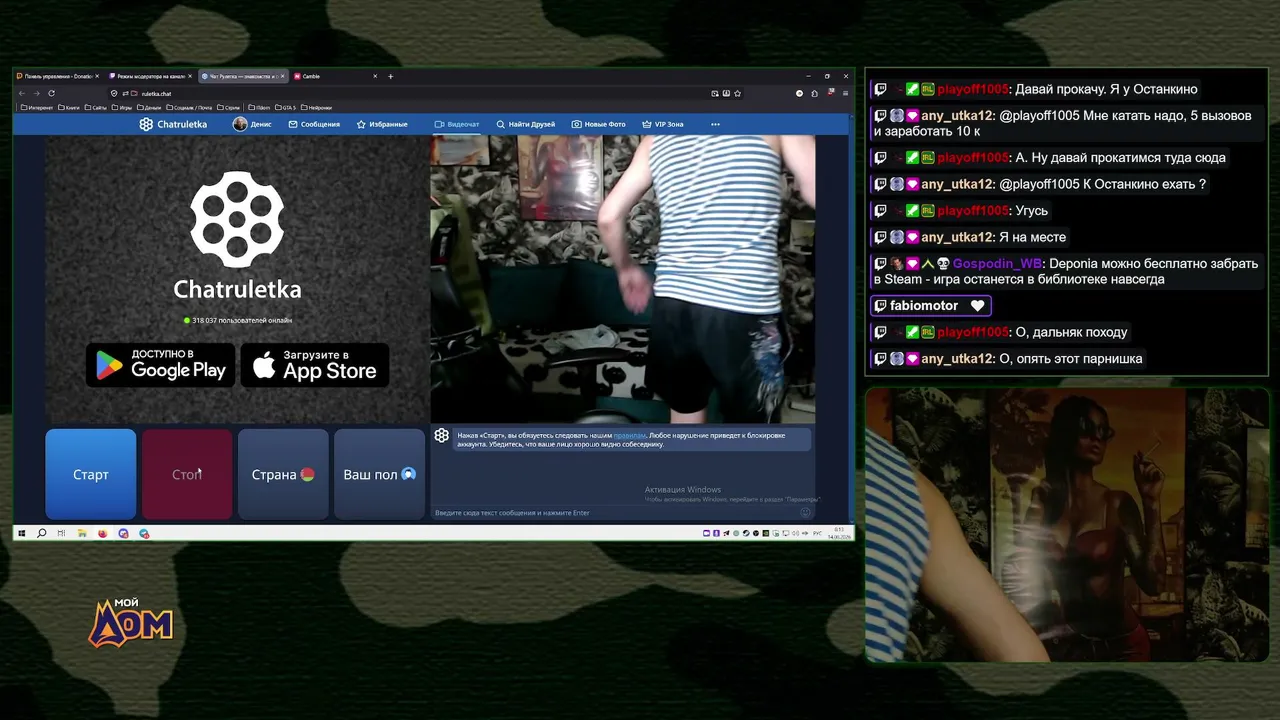
Task: Open the VIP Зона page
Action: click(663, 124)
